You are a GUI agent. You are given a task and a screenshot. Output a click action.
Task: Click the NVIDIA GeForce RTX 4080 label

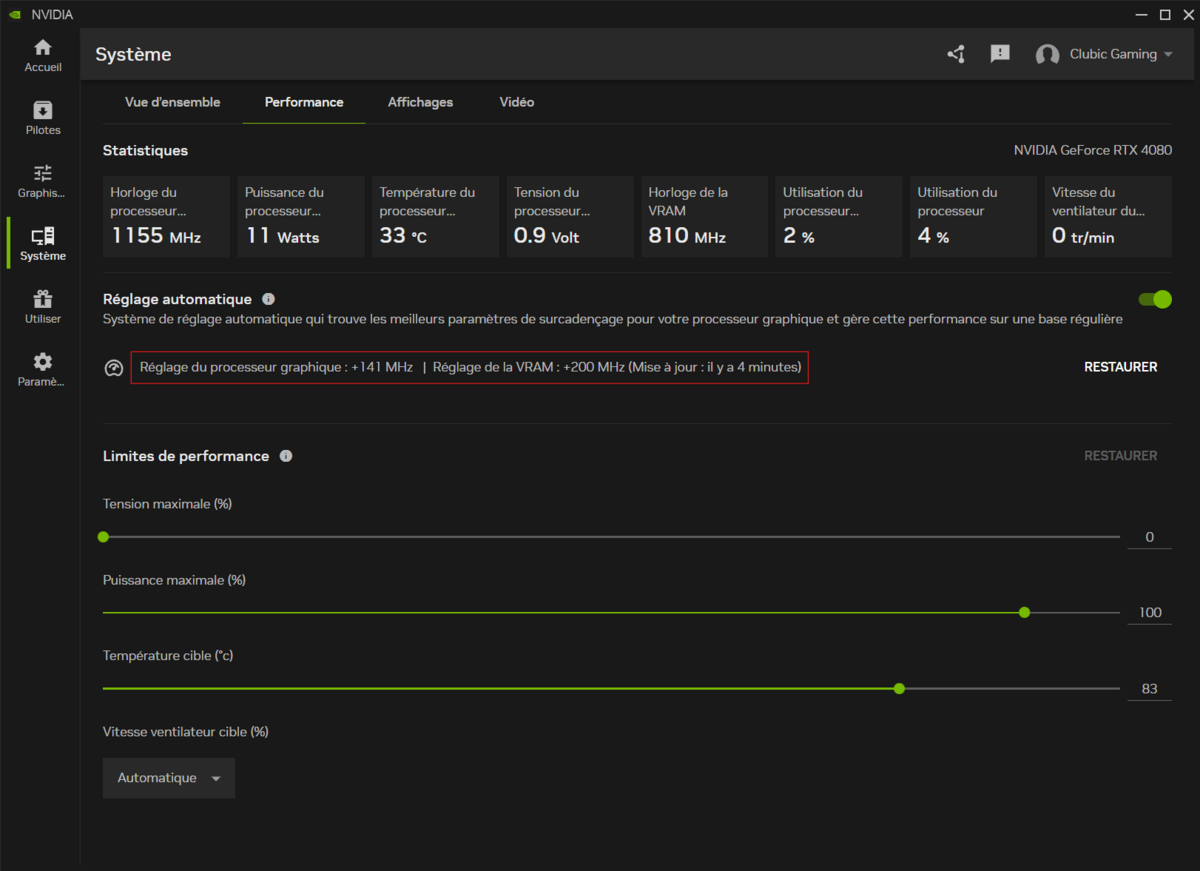[x=1093, y=150]
